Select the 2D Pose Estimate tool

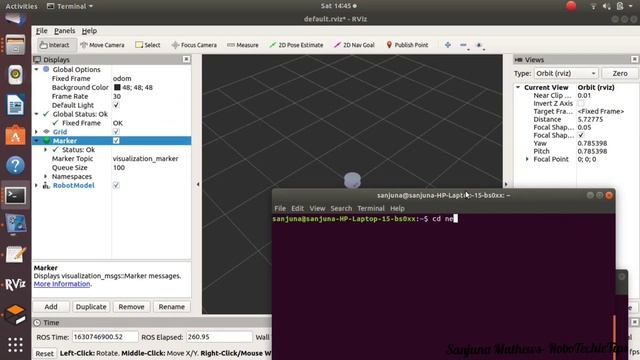[x=296, y=45]
